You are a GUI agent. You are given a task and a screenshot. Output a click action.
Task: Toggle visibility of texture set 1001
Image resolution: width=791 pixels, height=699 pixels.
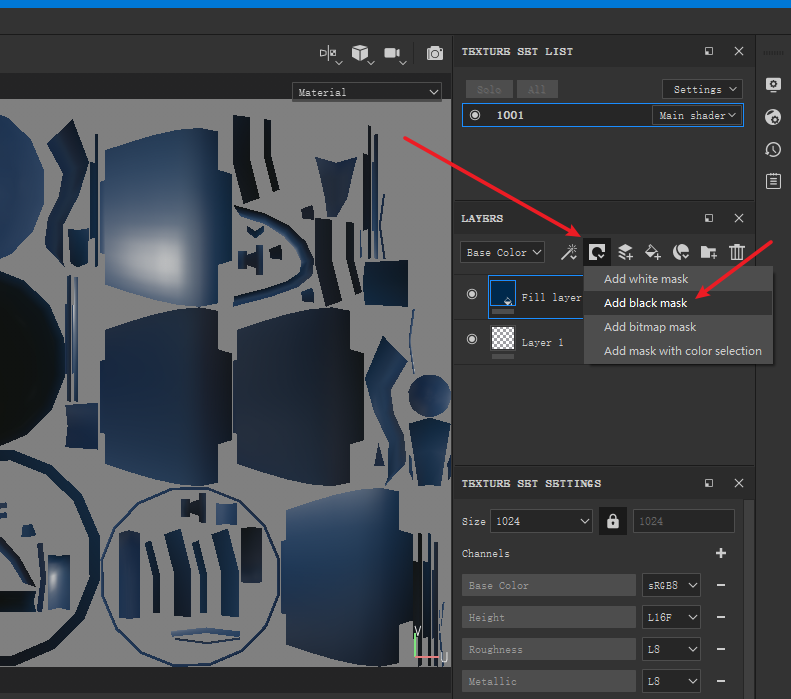475,115
